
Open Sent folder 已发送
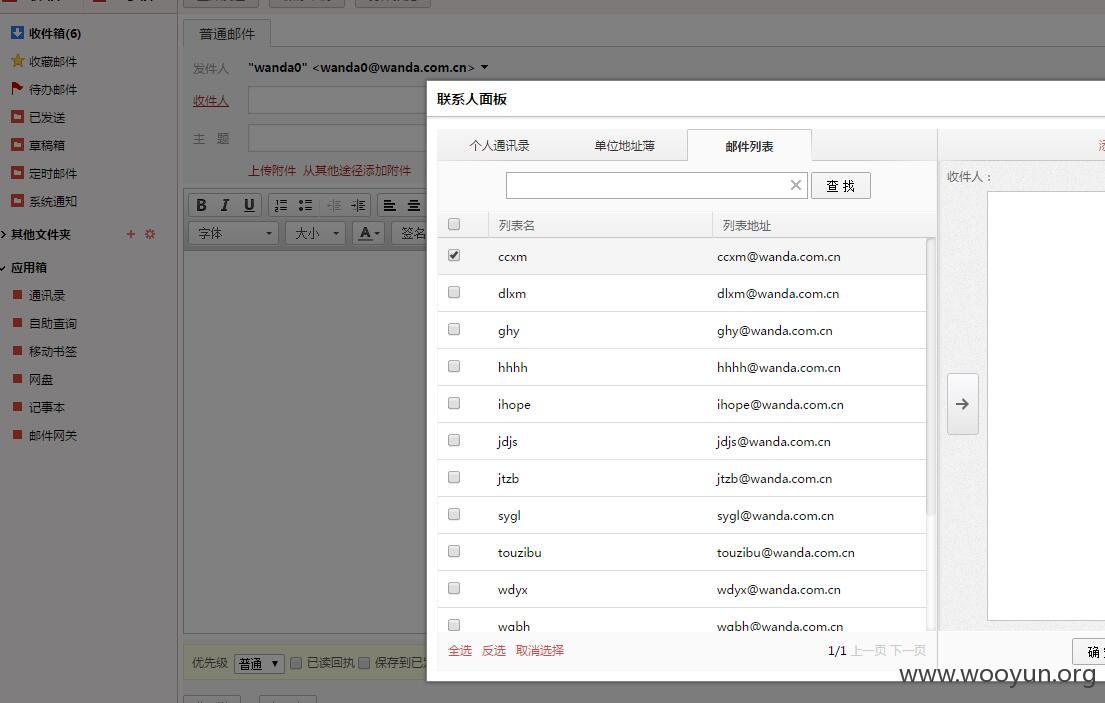[x=47, y=117]
